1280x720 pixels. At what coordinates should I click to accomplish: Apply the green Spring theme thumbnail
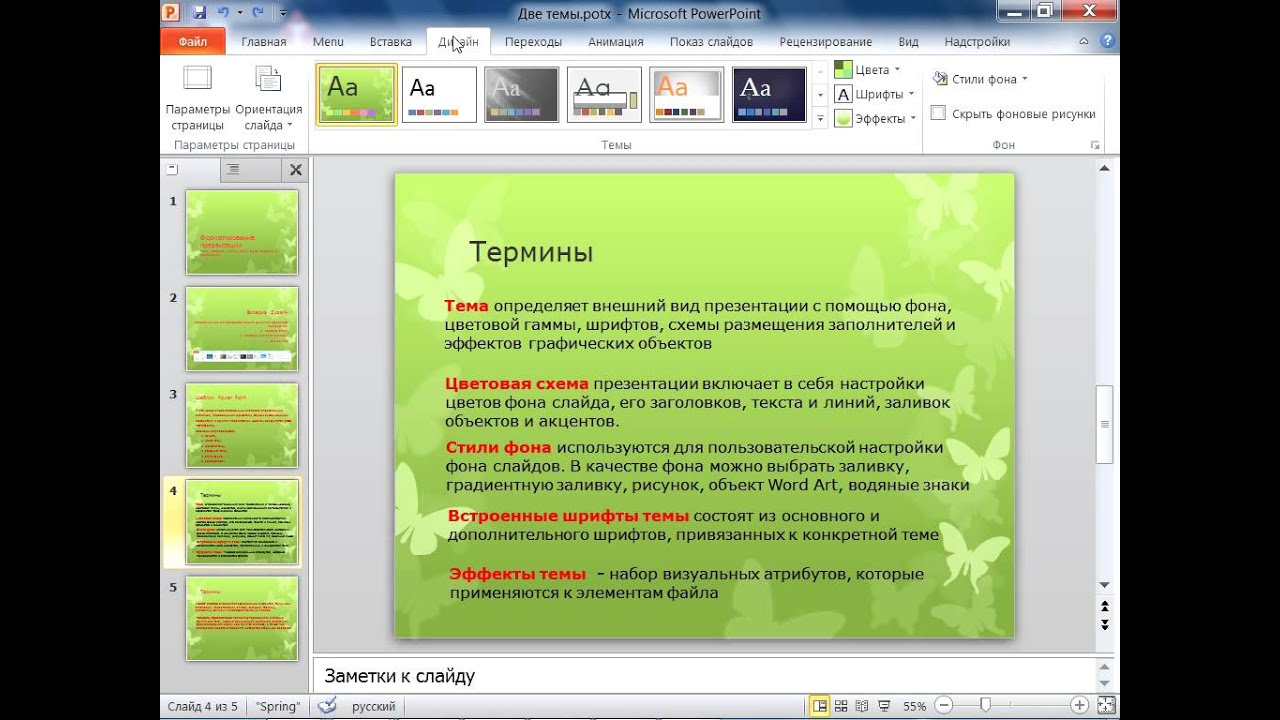(x=357, y=94)
